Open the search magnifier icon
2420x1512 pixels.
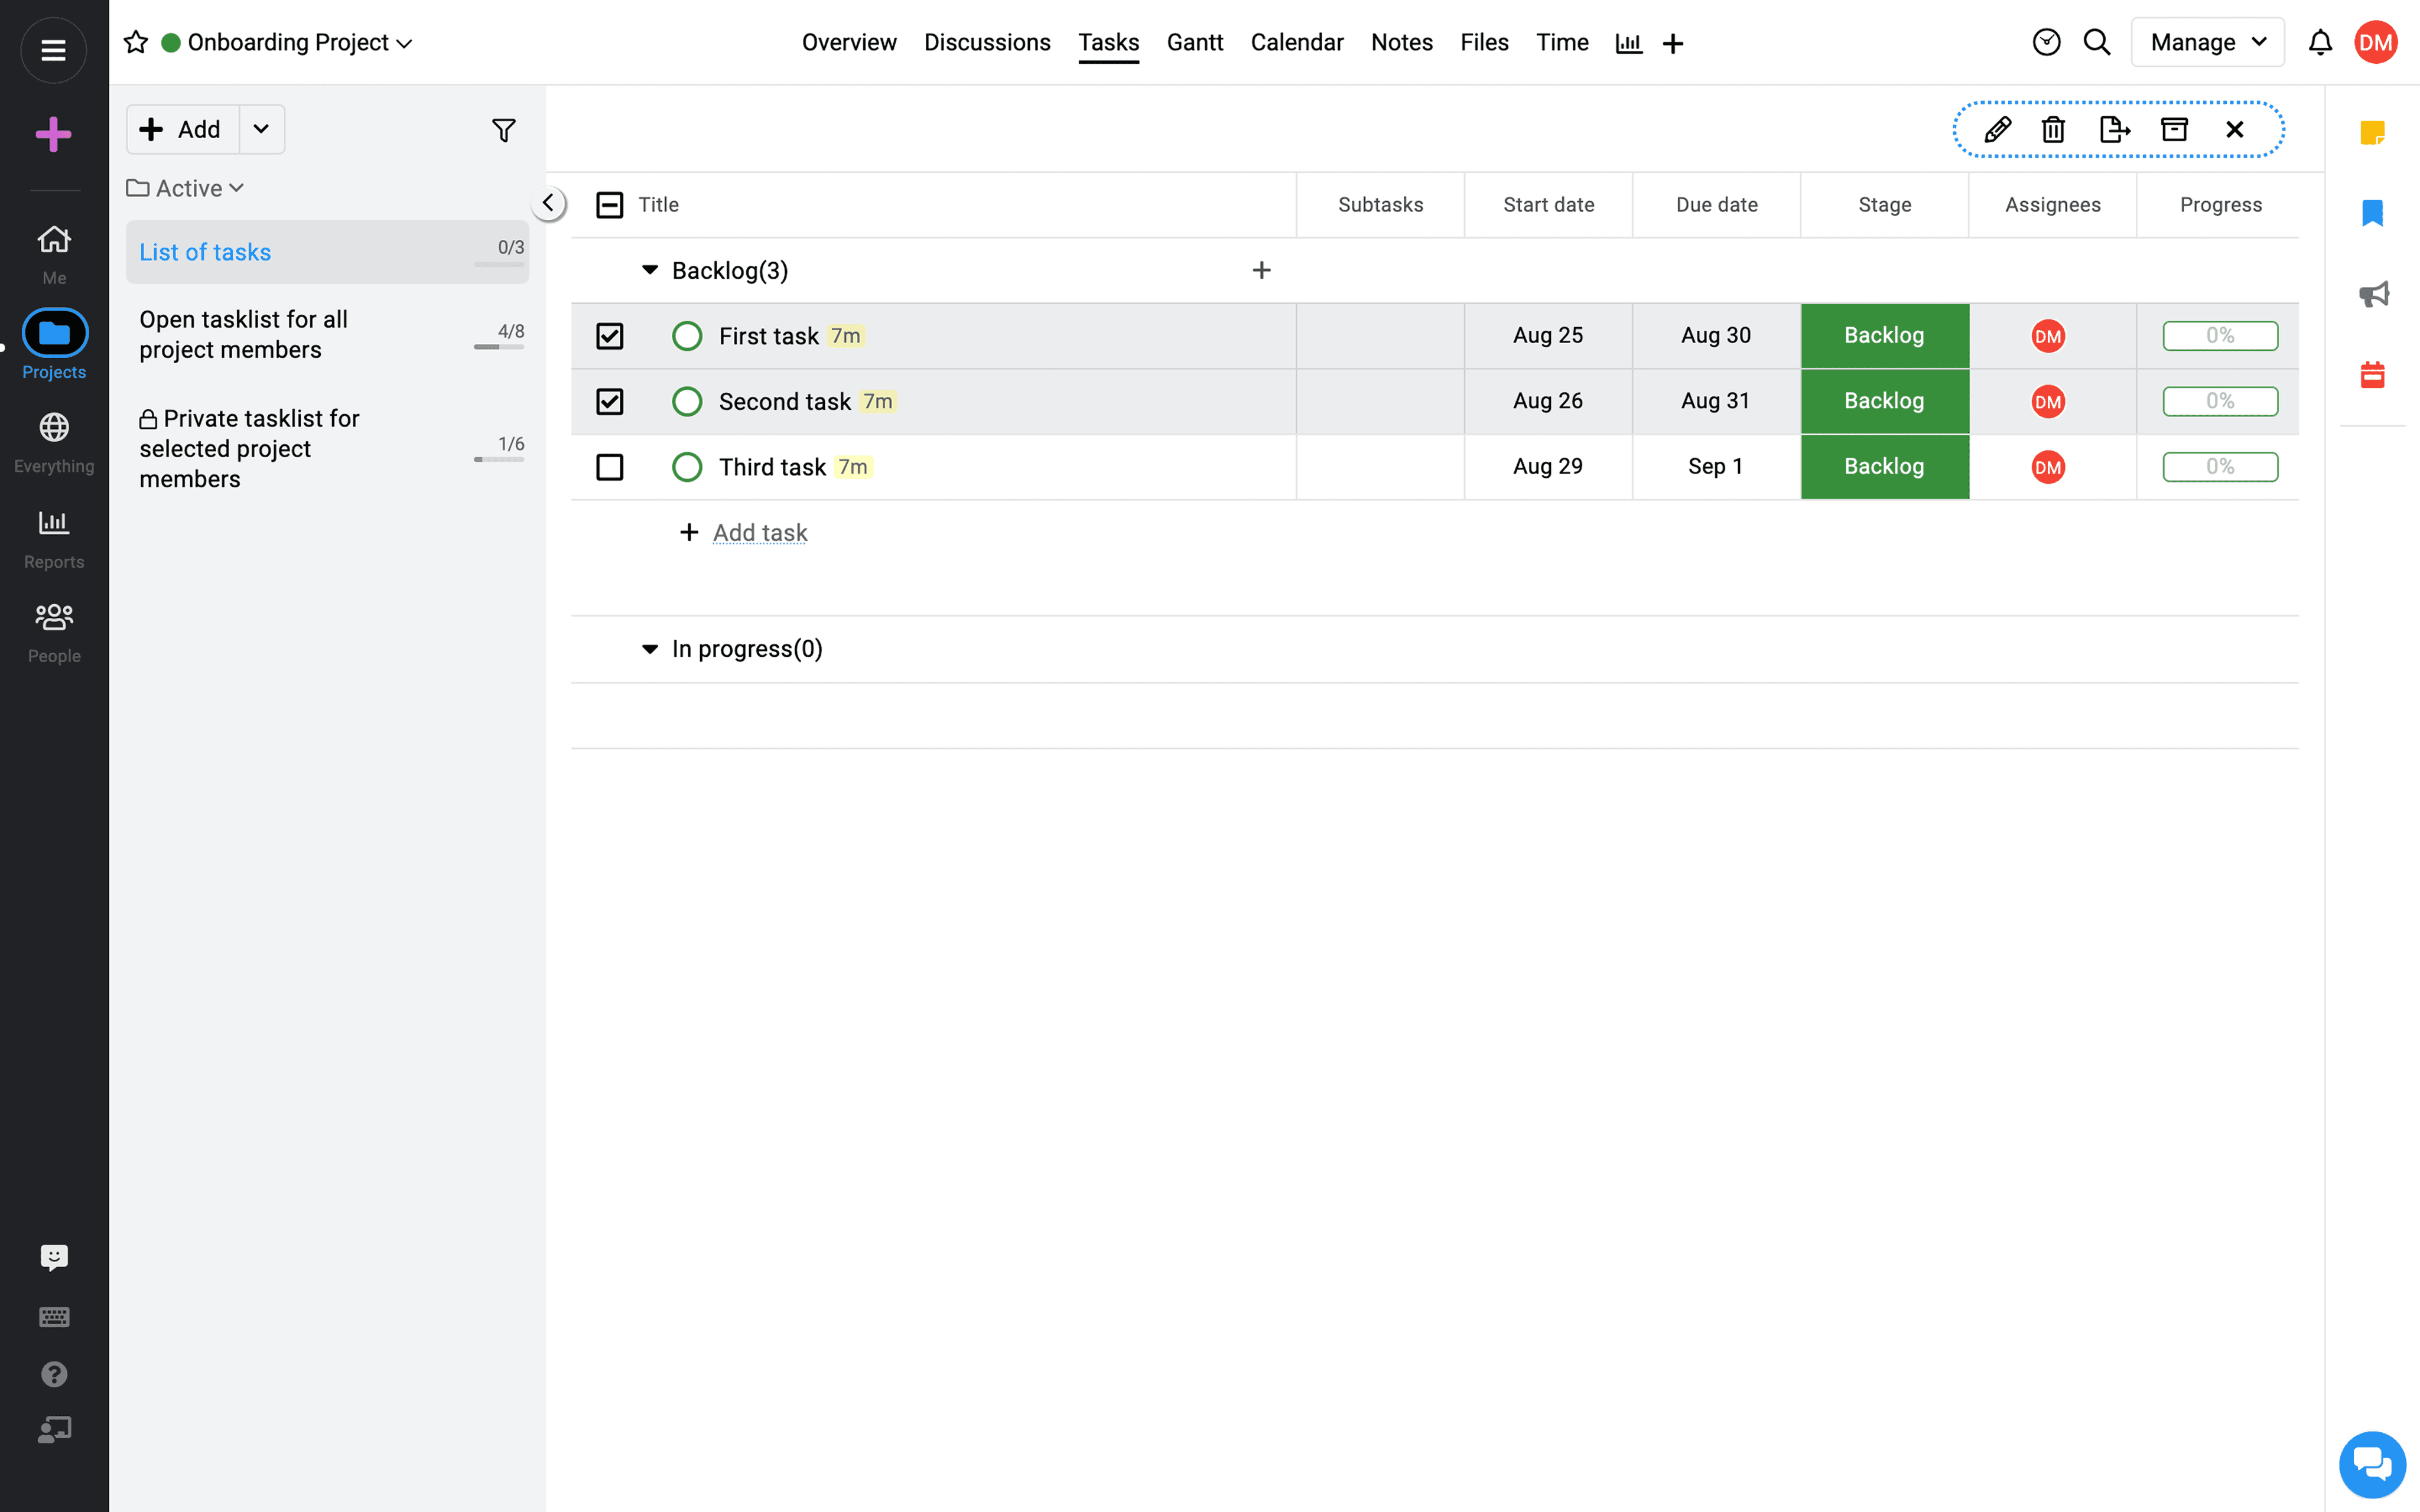tap(2097, 42)
